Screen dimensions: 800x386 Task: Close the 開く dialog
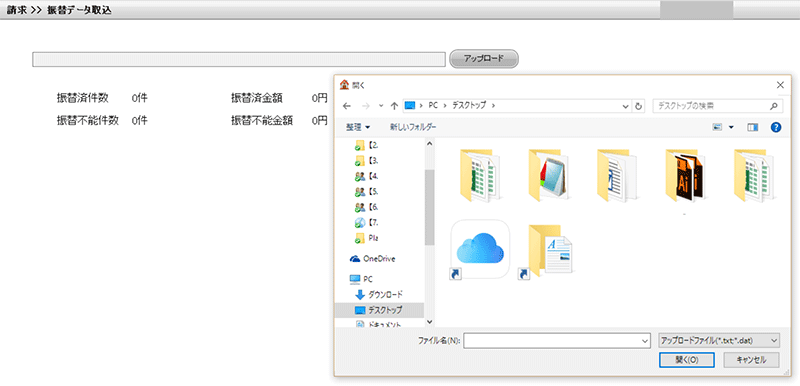coord(780,85)
